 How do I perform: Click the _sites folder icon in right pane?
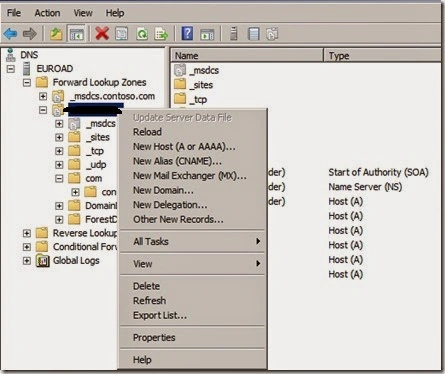tap(180, 84)
